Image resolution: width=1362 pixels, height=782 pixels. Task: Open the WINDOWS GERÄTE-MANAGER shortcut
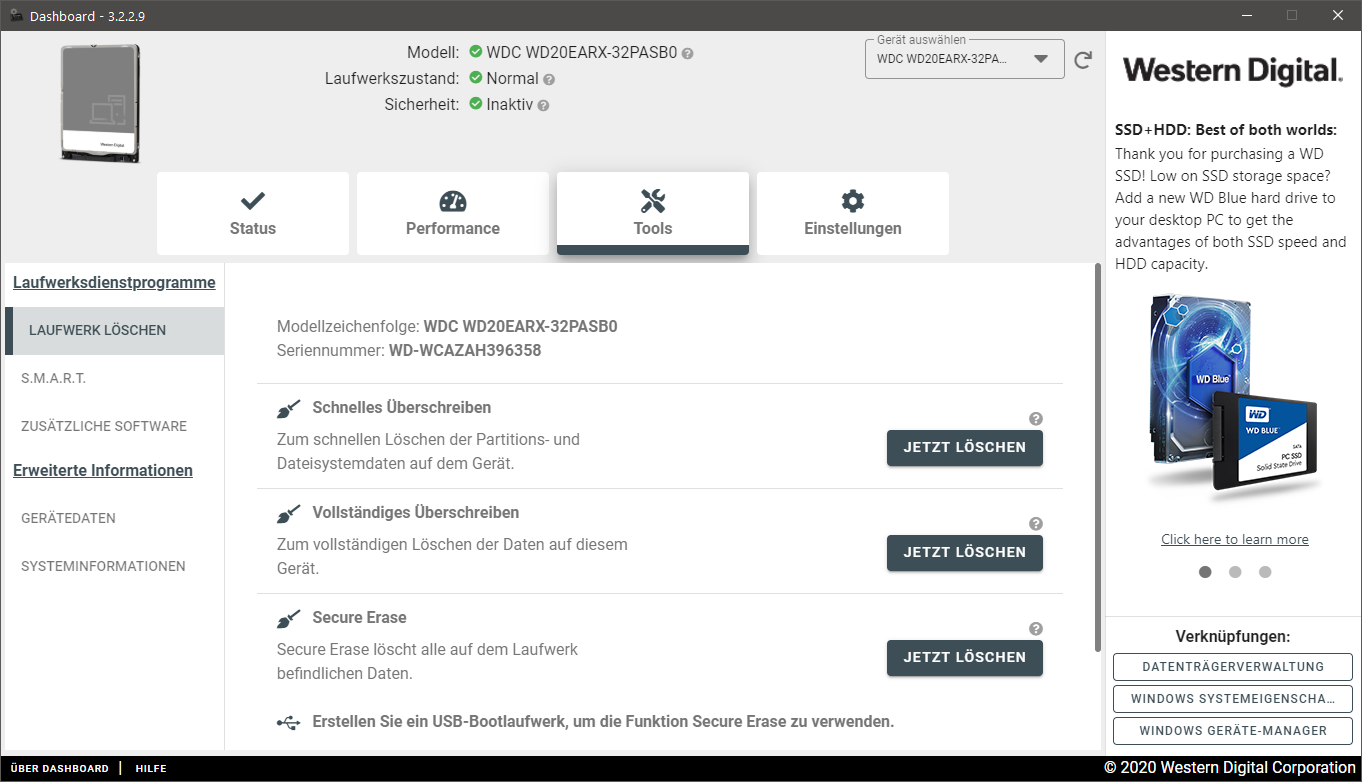1233,731
